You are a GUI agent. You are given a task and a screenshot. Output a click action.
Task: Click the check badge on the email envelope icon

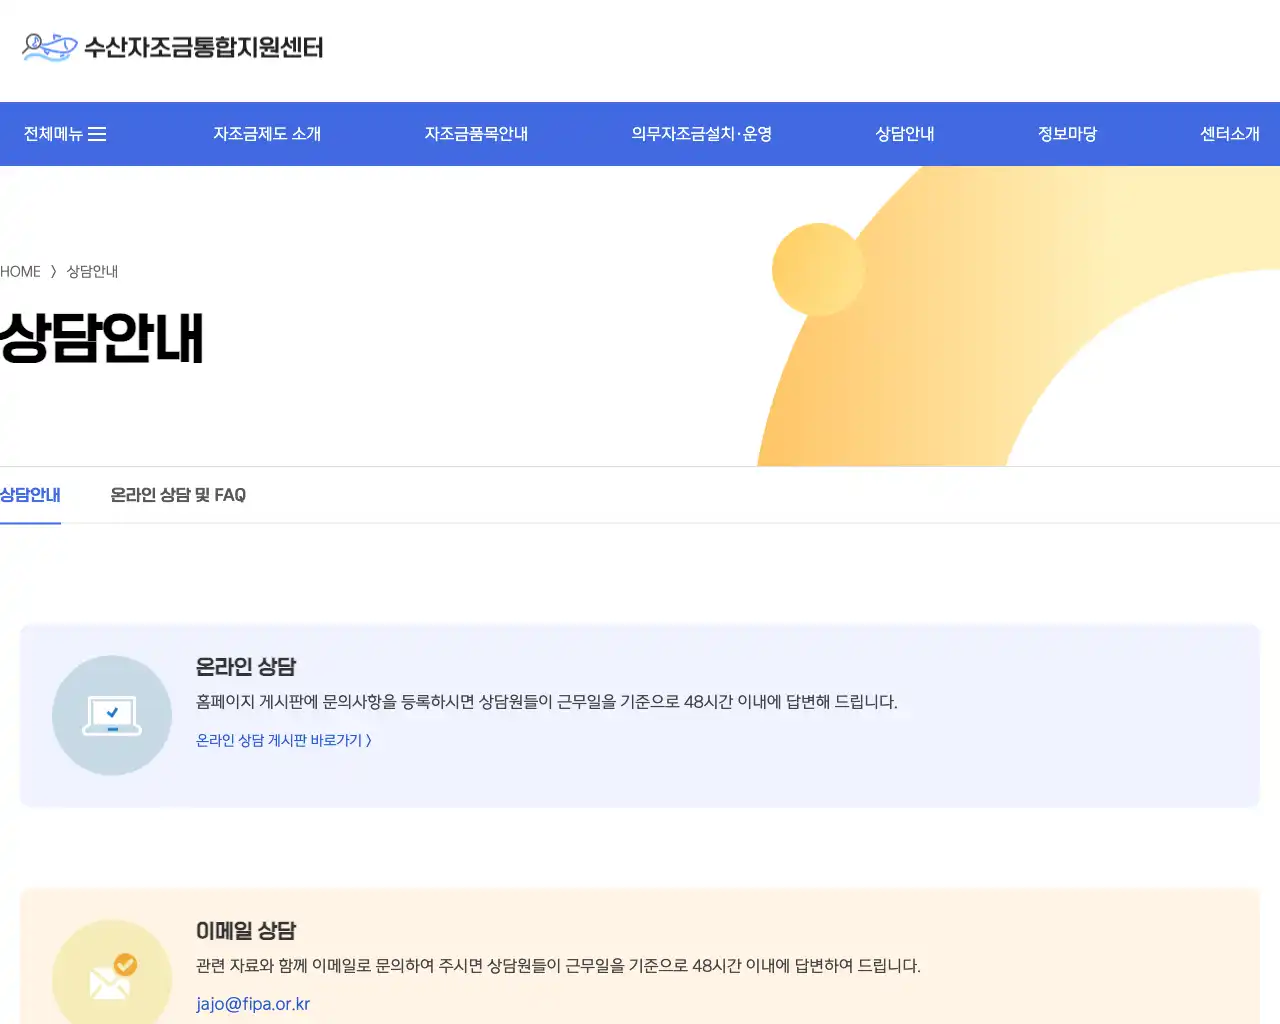pos(124,965)
